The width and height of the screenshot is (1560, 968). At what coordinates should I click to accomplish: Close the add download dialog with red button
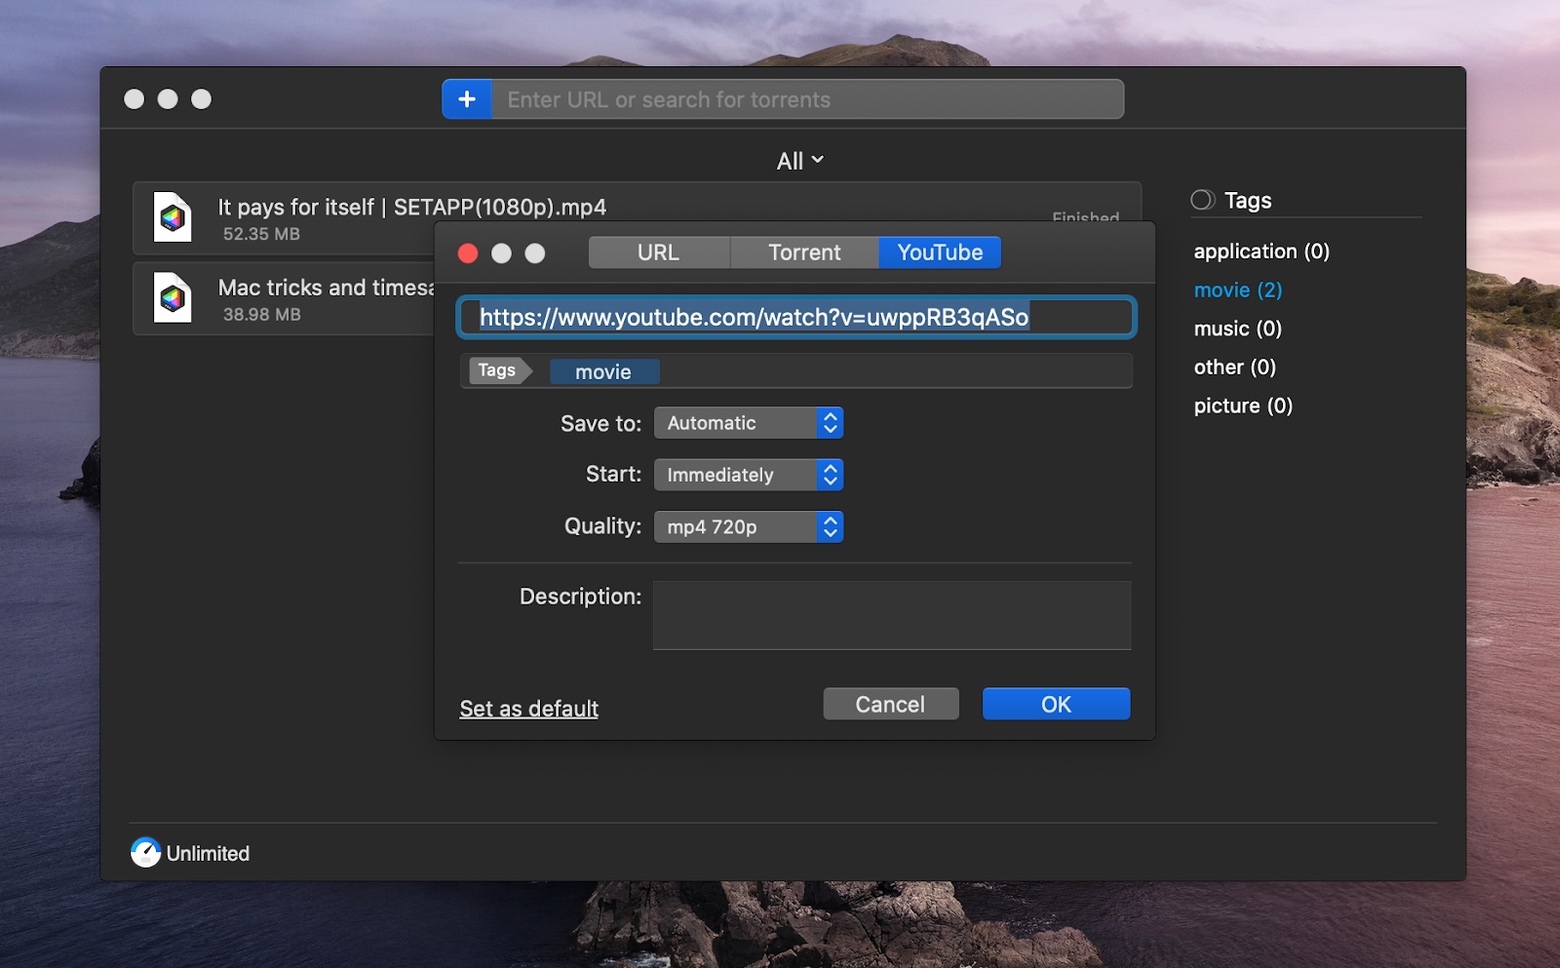pos(468,253)
